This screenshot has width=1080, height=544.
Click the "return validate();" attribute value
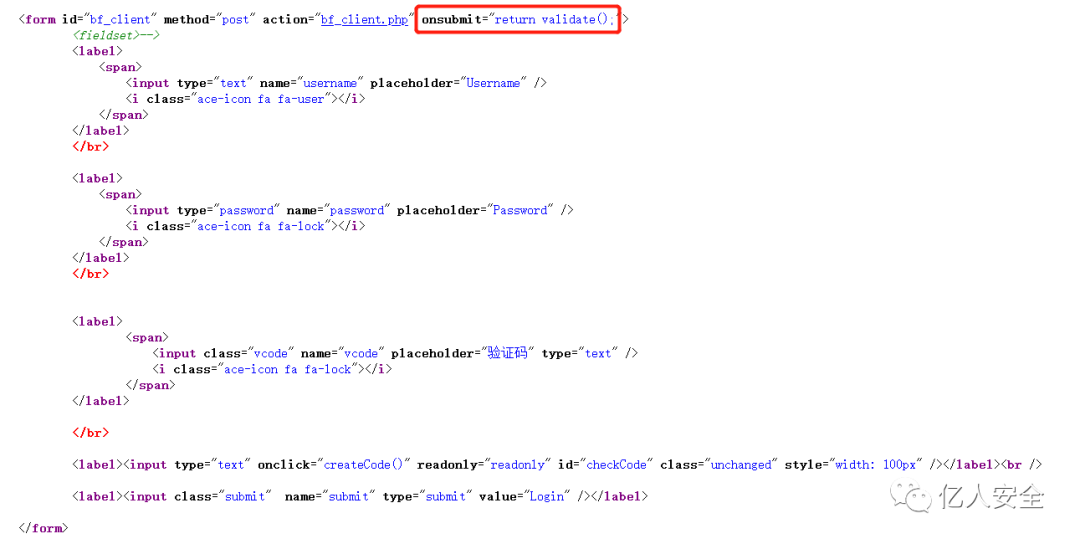point(554,19)
